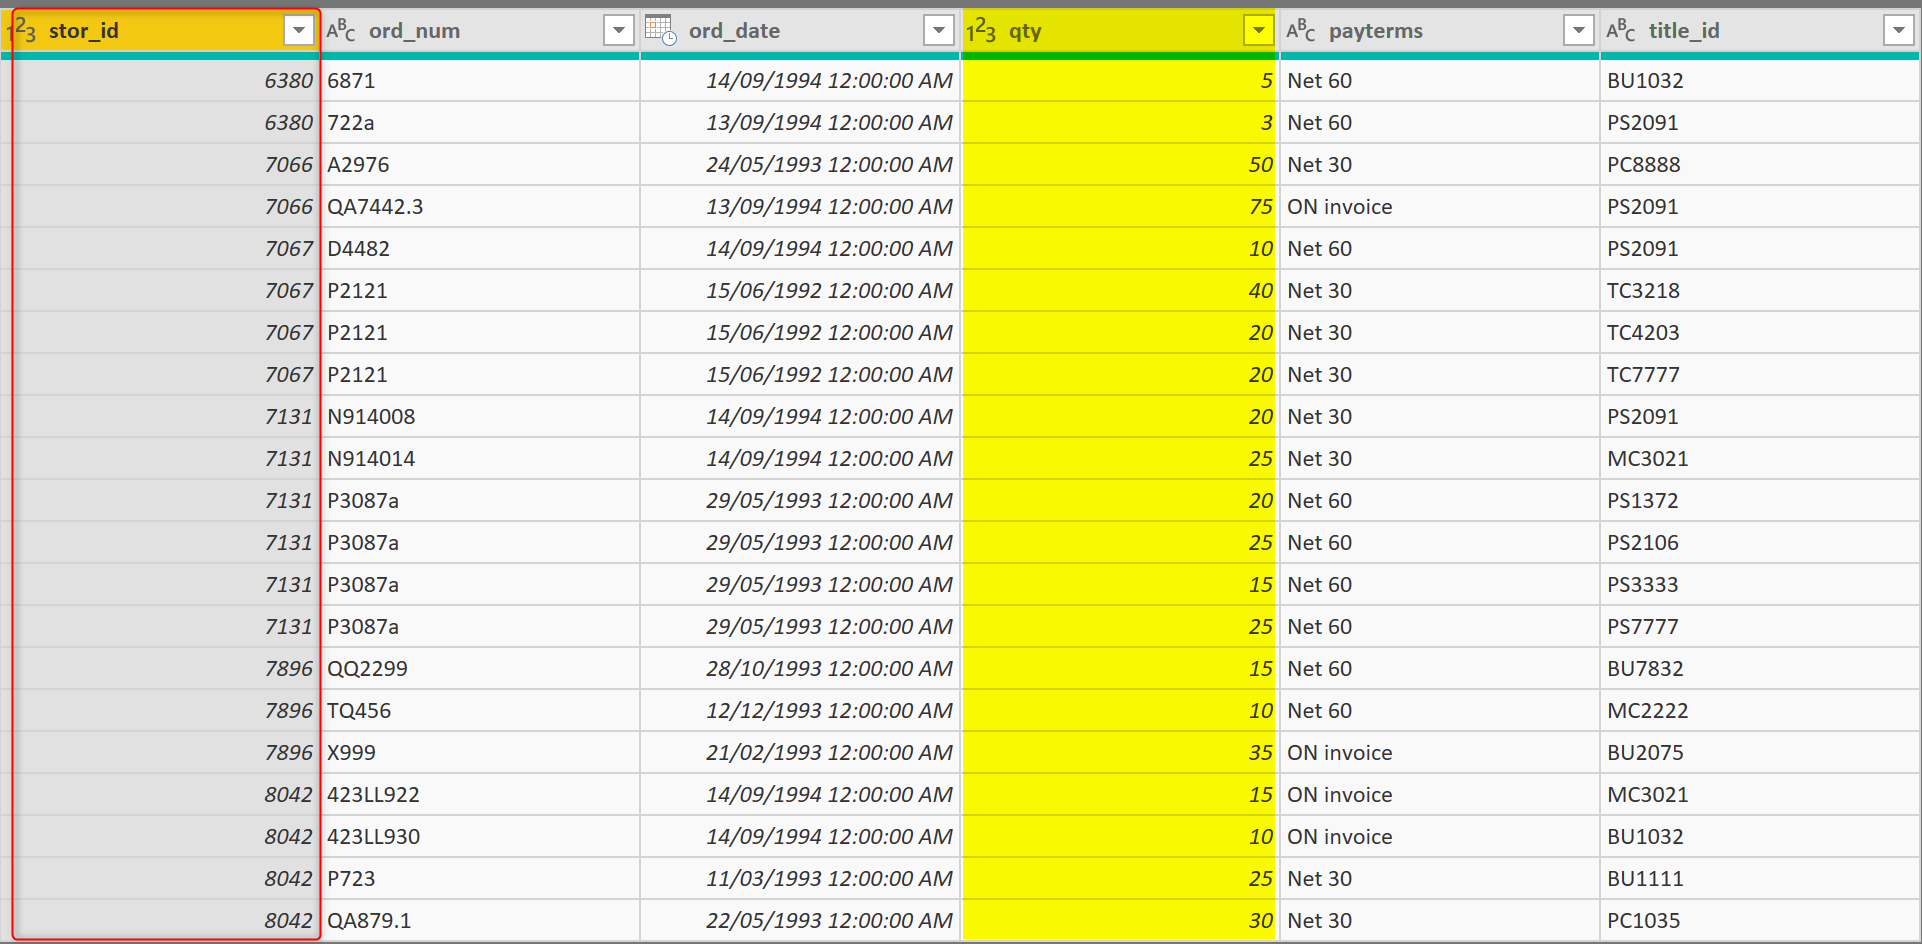
Task: Click the ord_date cell 28/10/1993
Action: [x=828, y=669]
